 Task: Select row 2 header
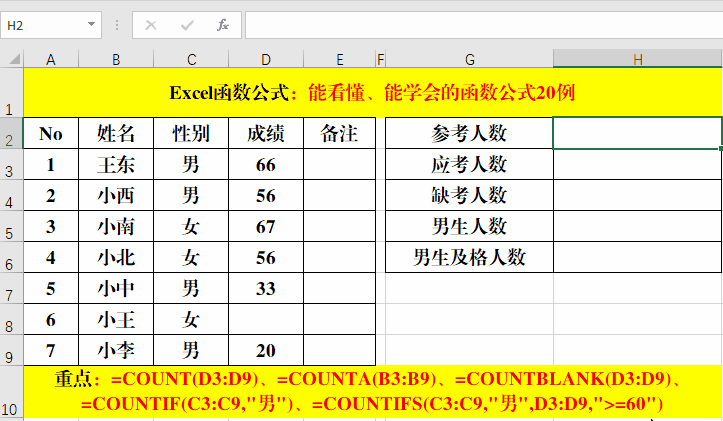pyautogui.click(x=11, y=133)
